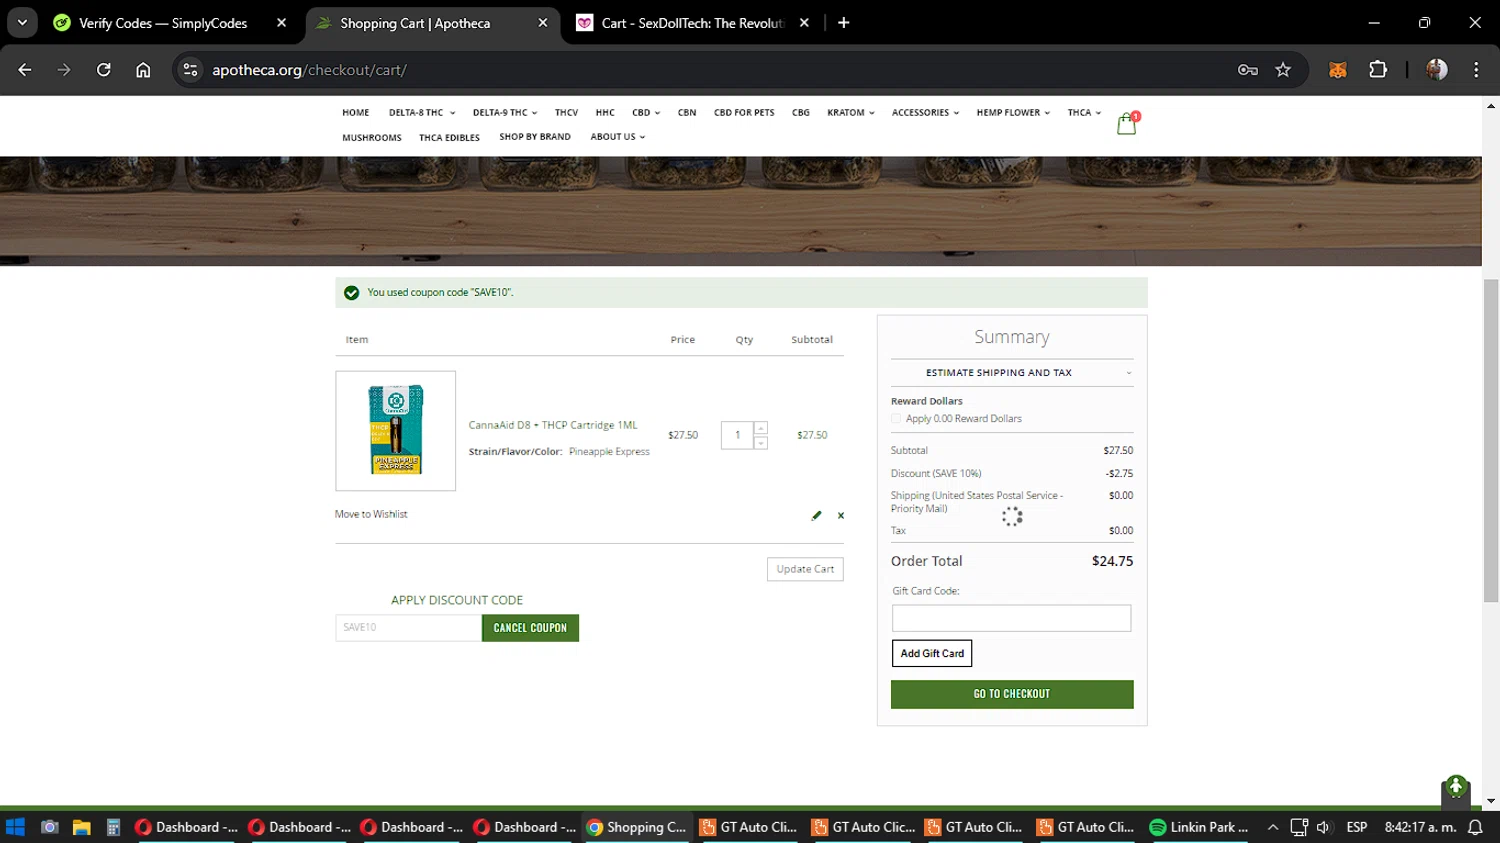Screen dimensions: 1500x843
Task: Click the scroll-to-top arrow button
Action: click(x=1456, y=787)
